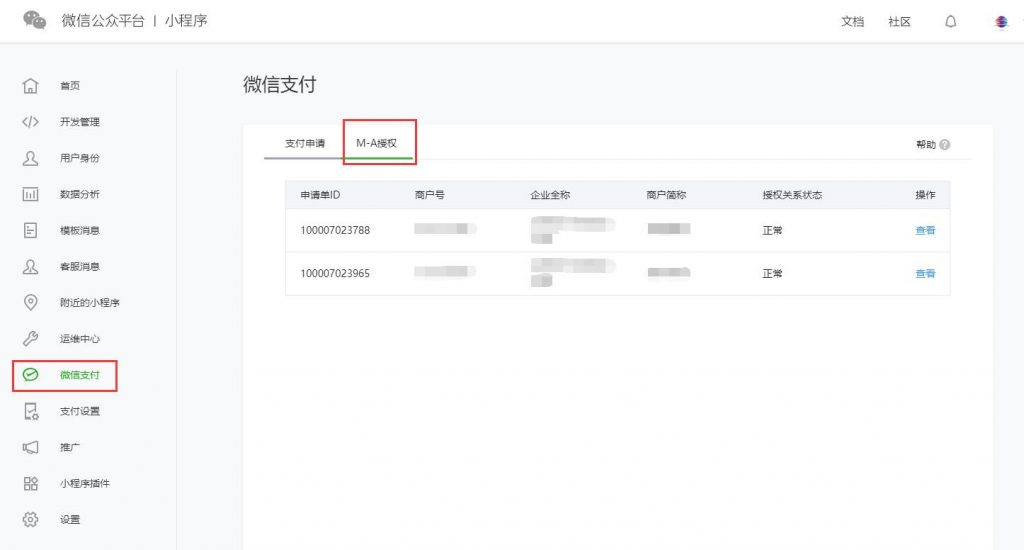Viewport: 1024px width, 550px height.
Task: Click the WeChat logo in the header
Action: (x=35, y=20)
